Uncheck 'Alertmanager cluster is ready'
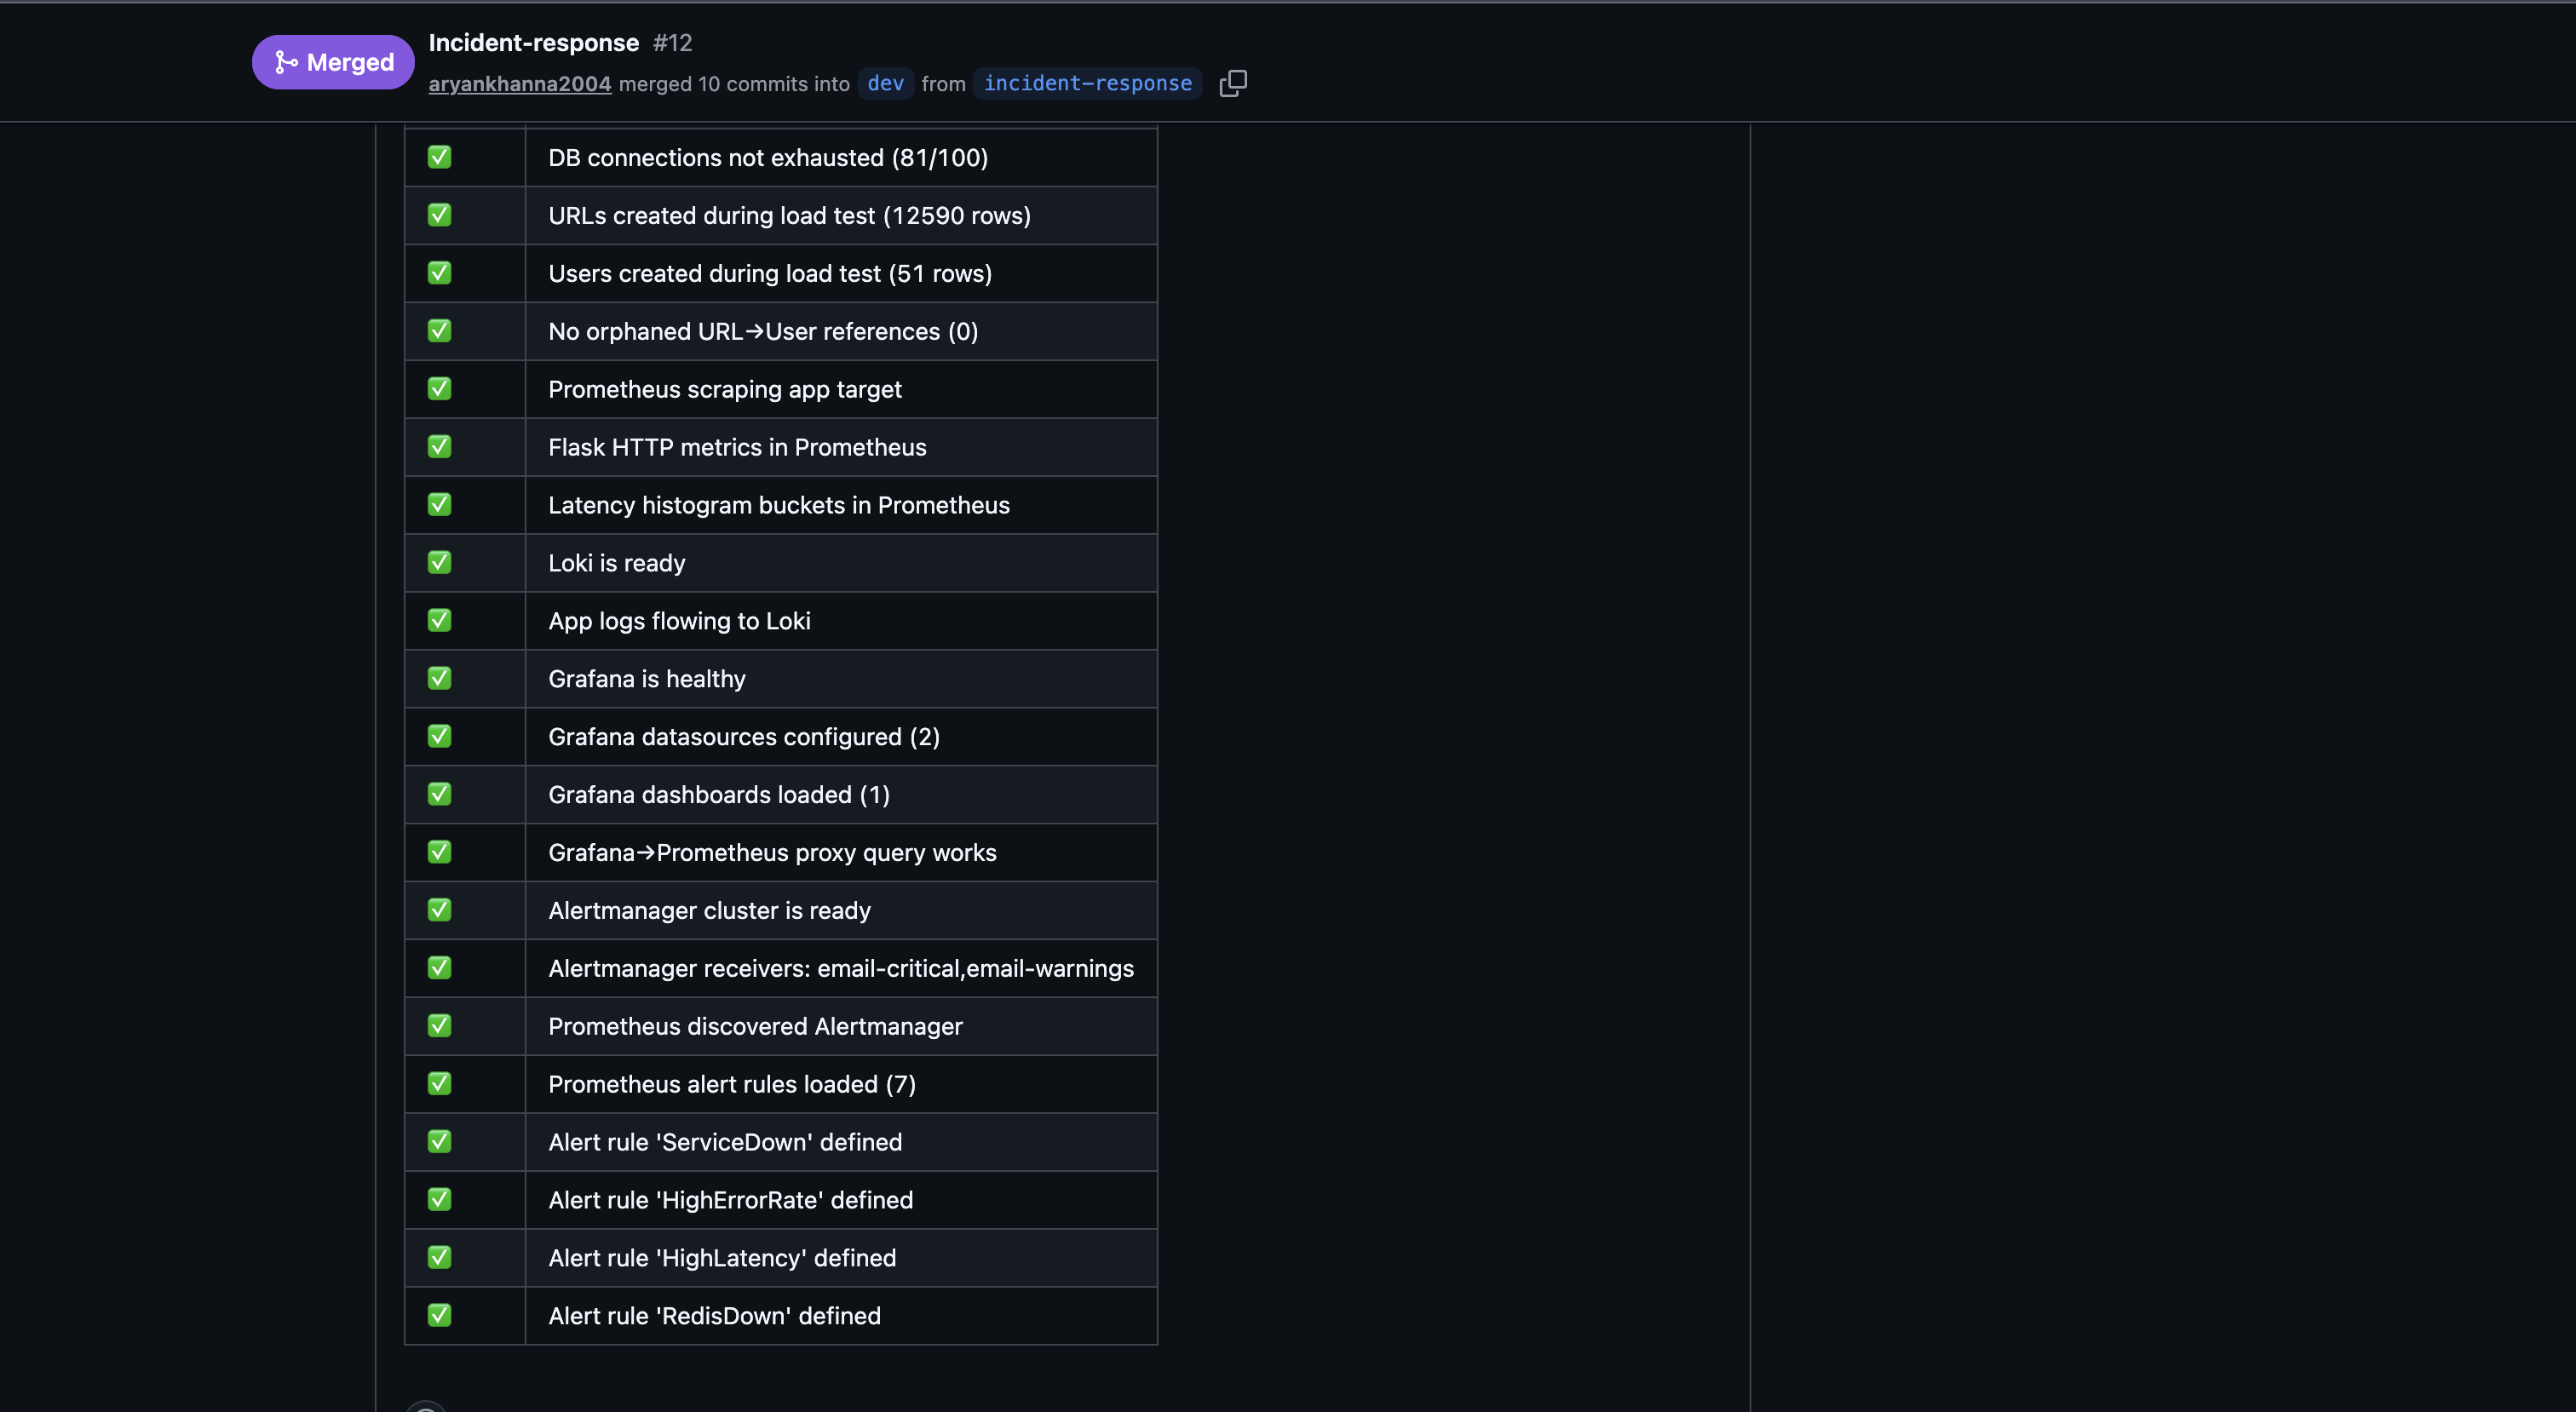This screenshot has width=2576, height=1412. pyautogui.click(x=439, y=910)
